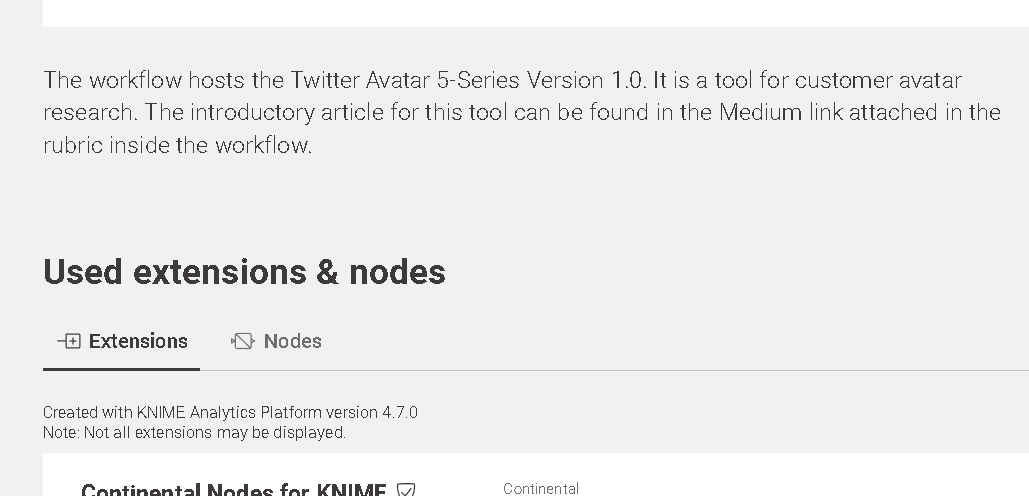Click the word Medium in the description
1029x496 pixels.
pos(761,112)
